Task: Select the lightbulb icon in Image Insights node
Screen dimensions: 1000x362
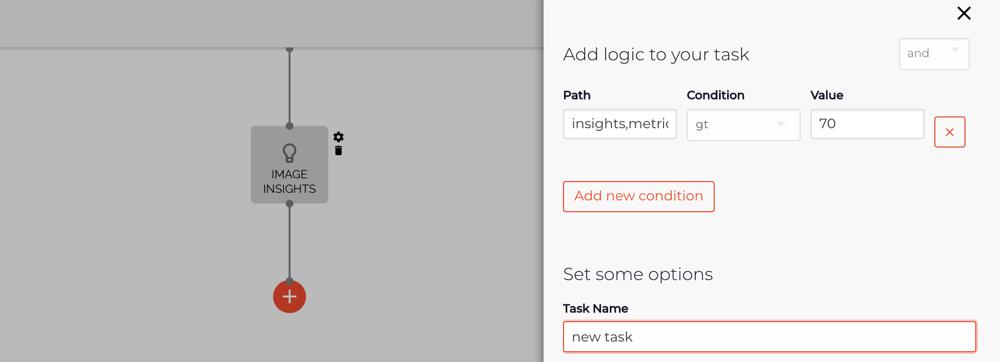Action: point(290,153)
